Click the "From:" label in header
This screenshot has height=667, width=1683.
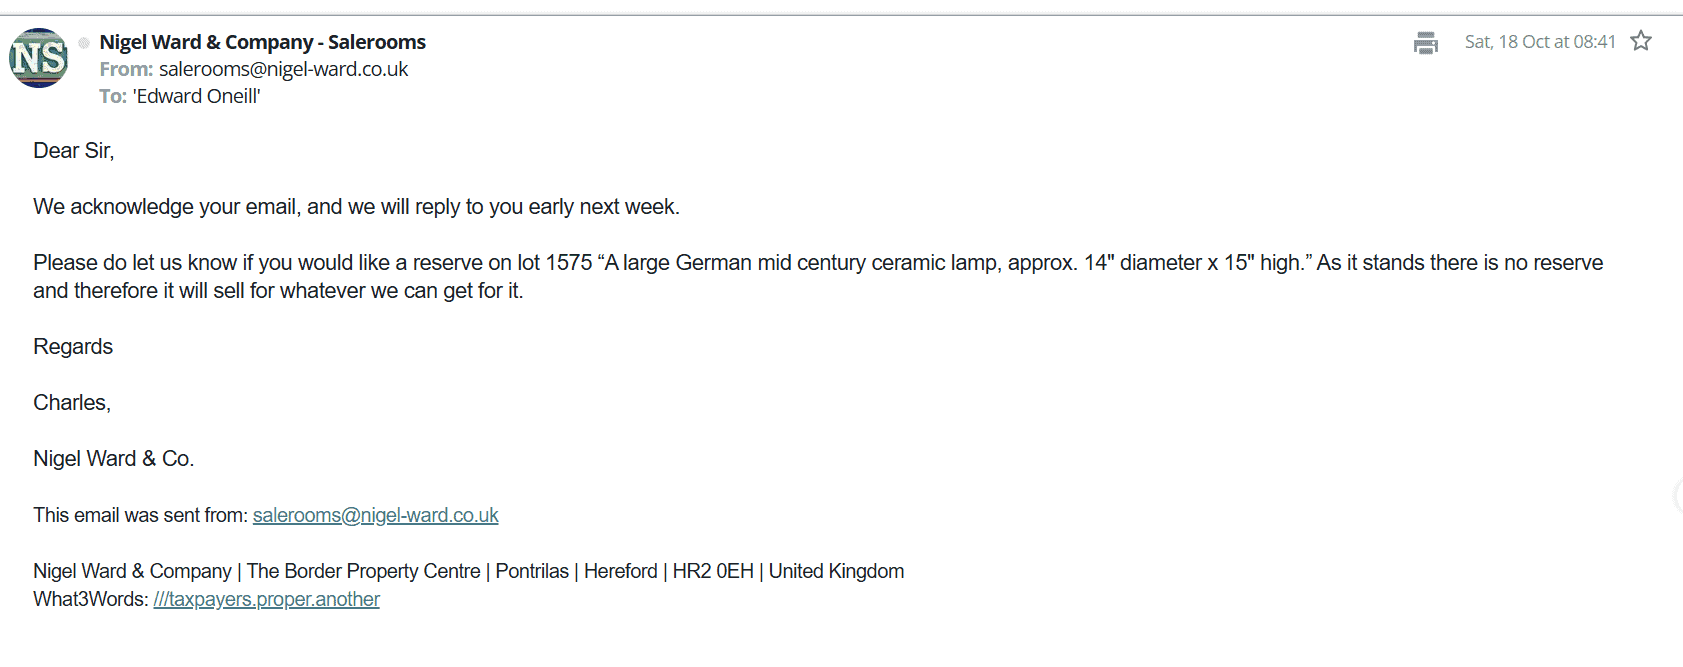[x=126, y=69]
